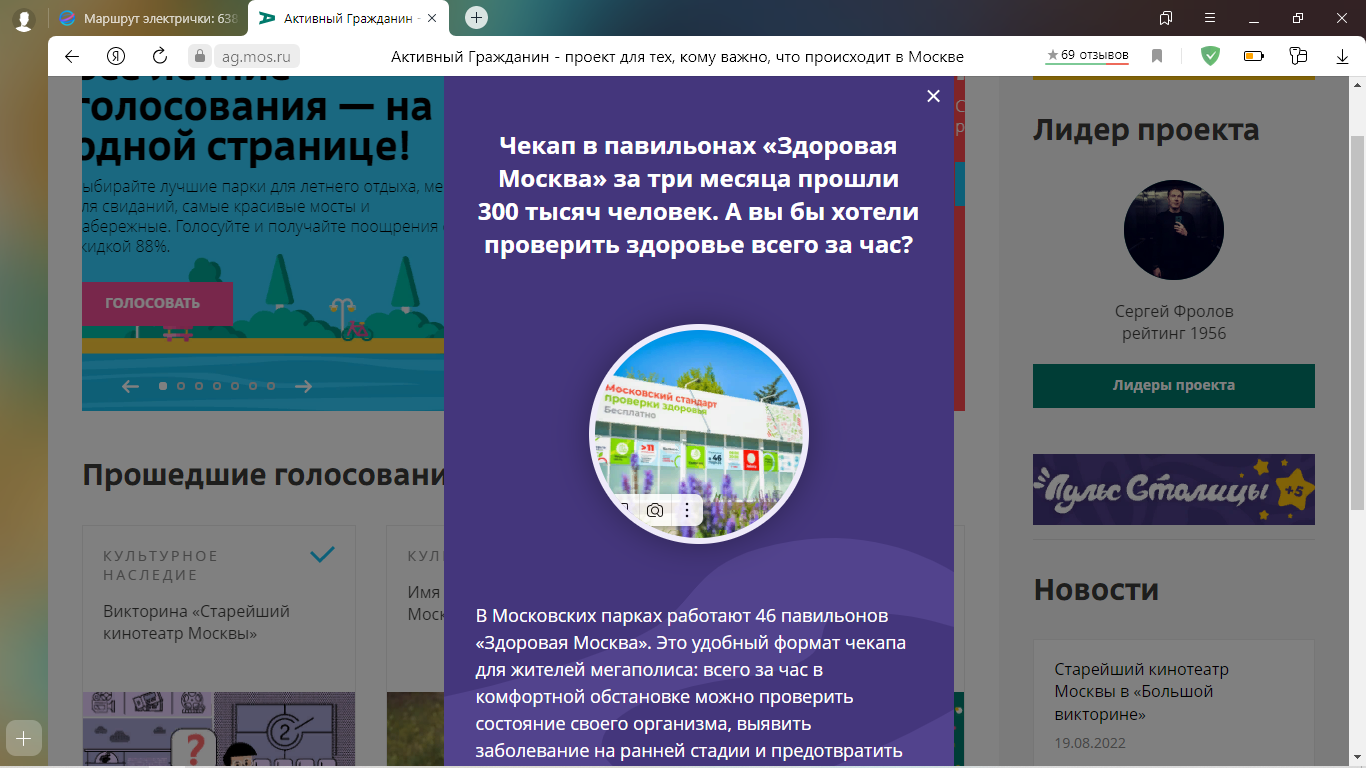Click the plus button in the left sidebar
The width and height of the screenshot is (1366, 768).
click(x=24, y=738)
